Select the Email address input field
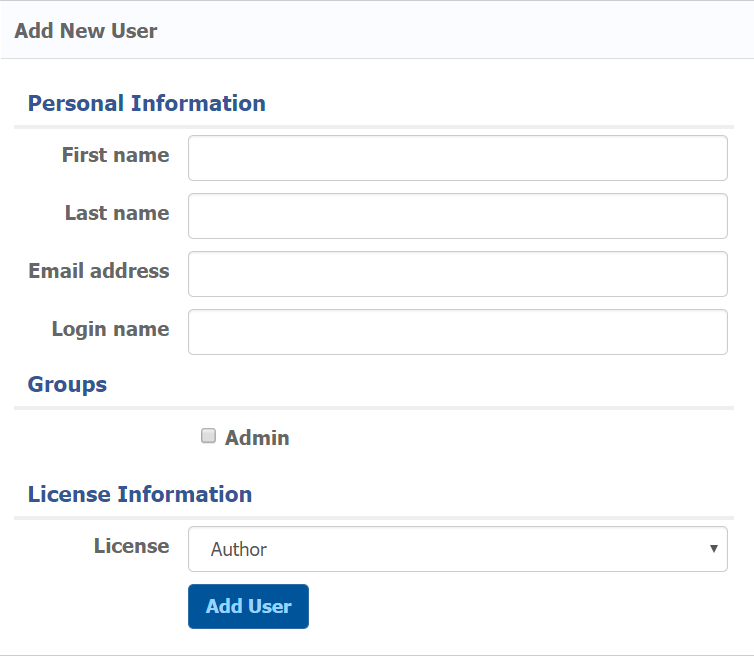 click(457, 274)
